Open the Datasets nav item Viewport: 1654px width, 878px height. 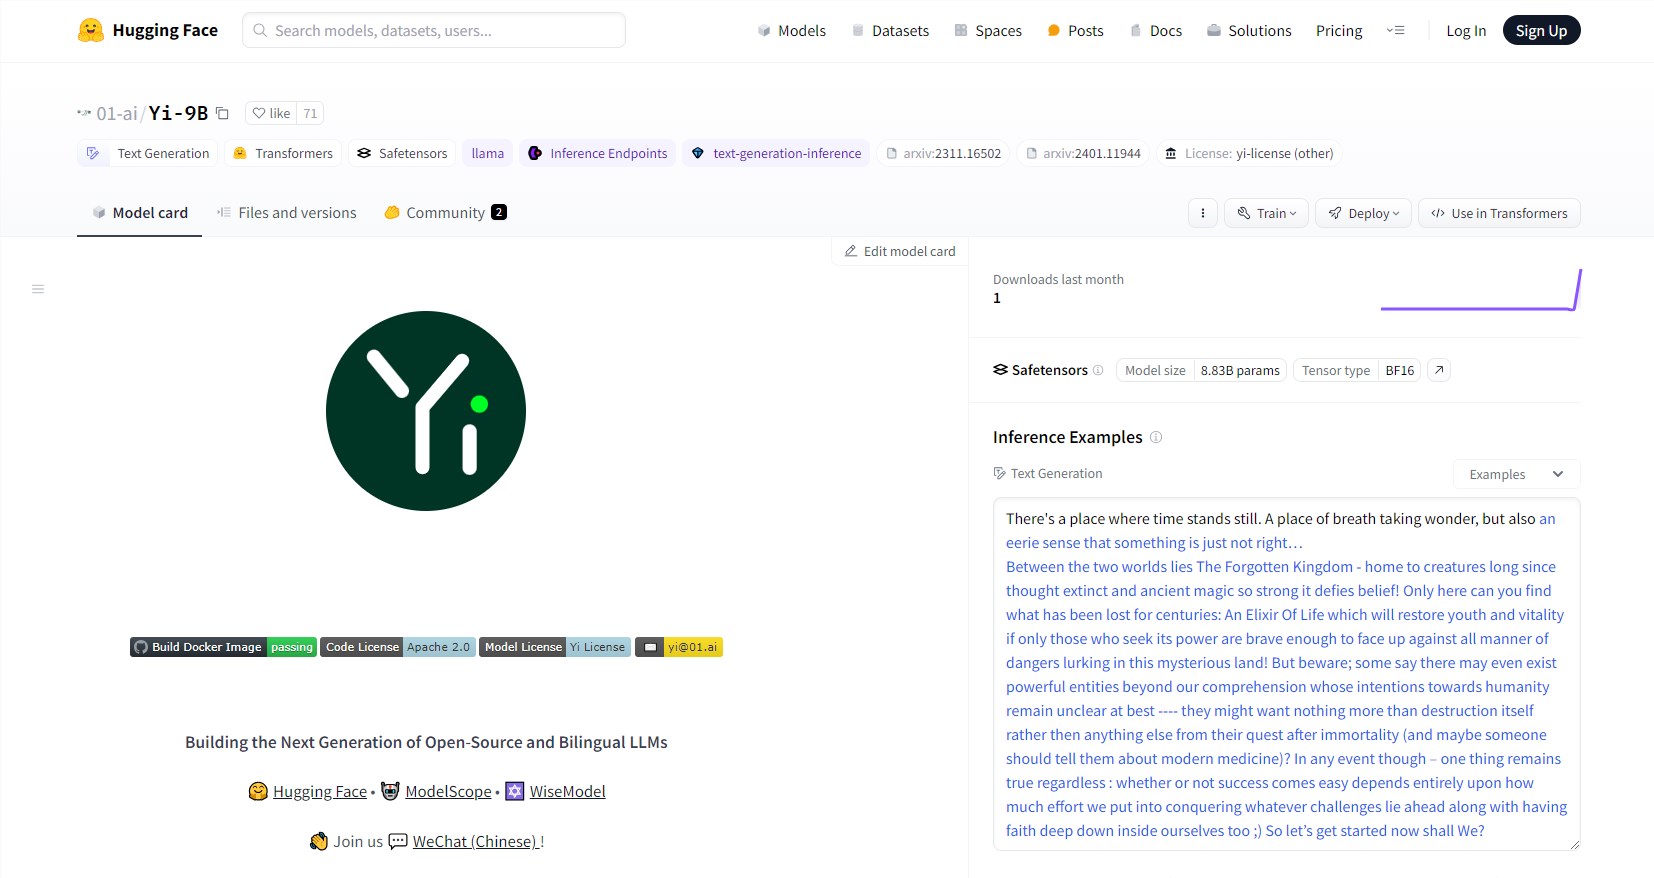coord(890,31)
